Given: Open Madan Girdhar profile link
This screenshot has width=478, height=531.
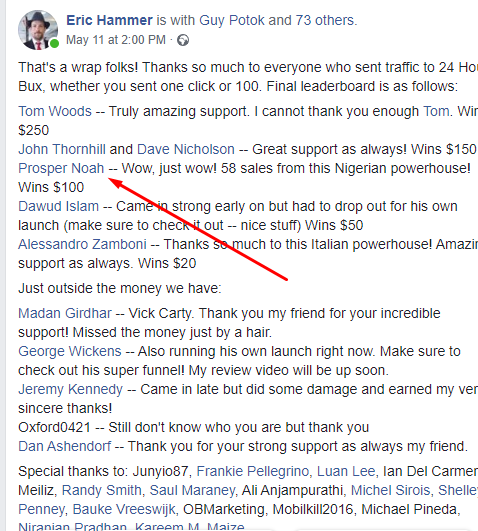Looking at the screenshot, I should pos(65,313).
